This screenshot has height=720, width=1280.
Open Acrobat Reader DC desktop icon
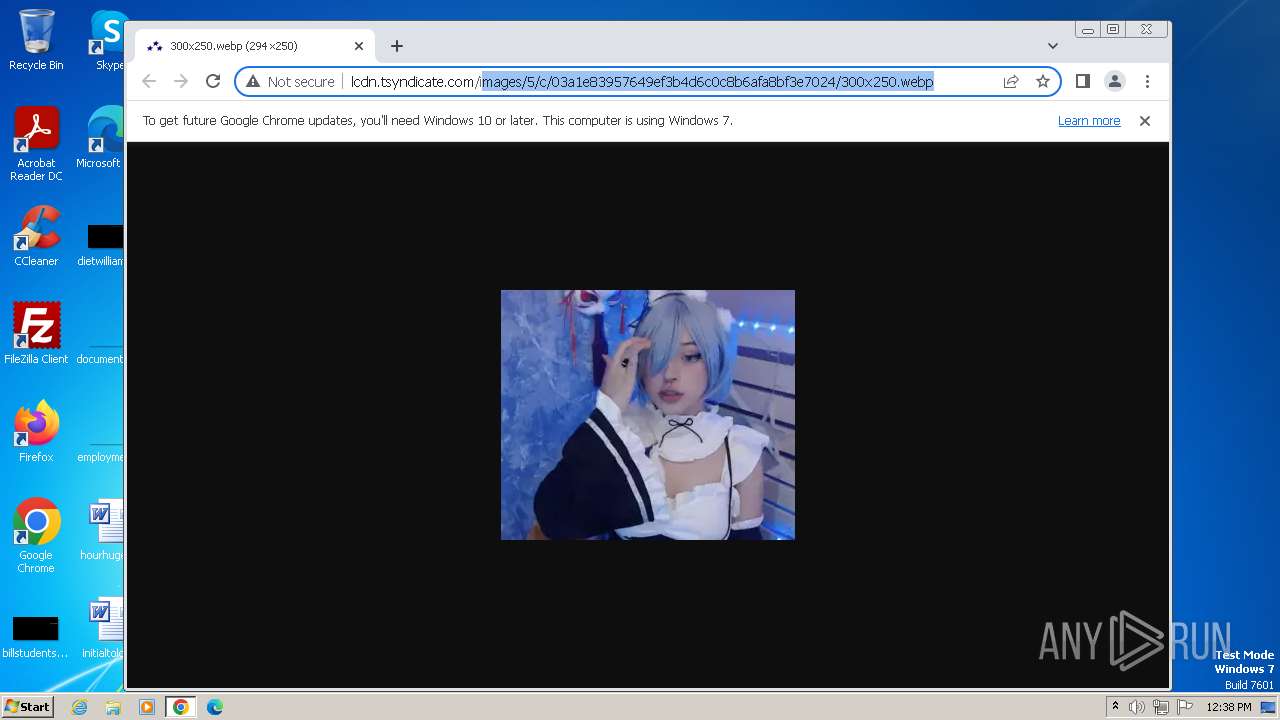click(x=36, y=144)
